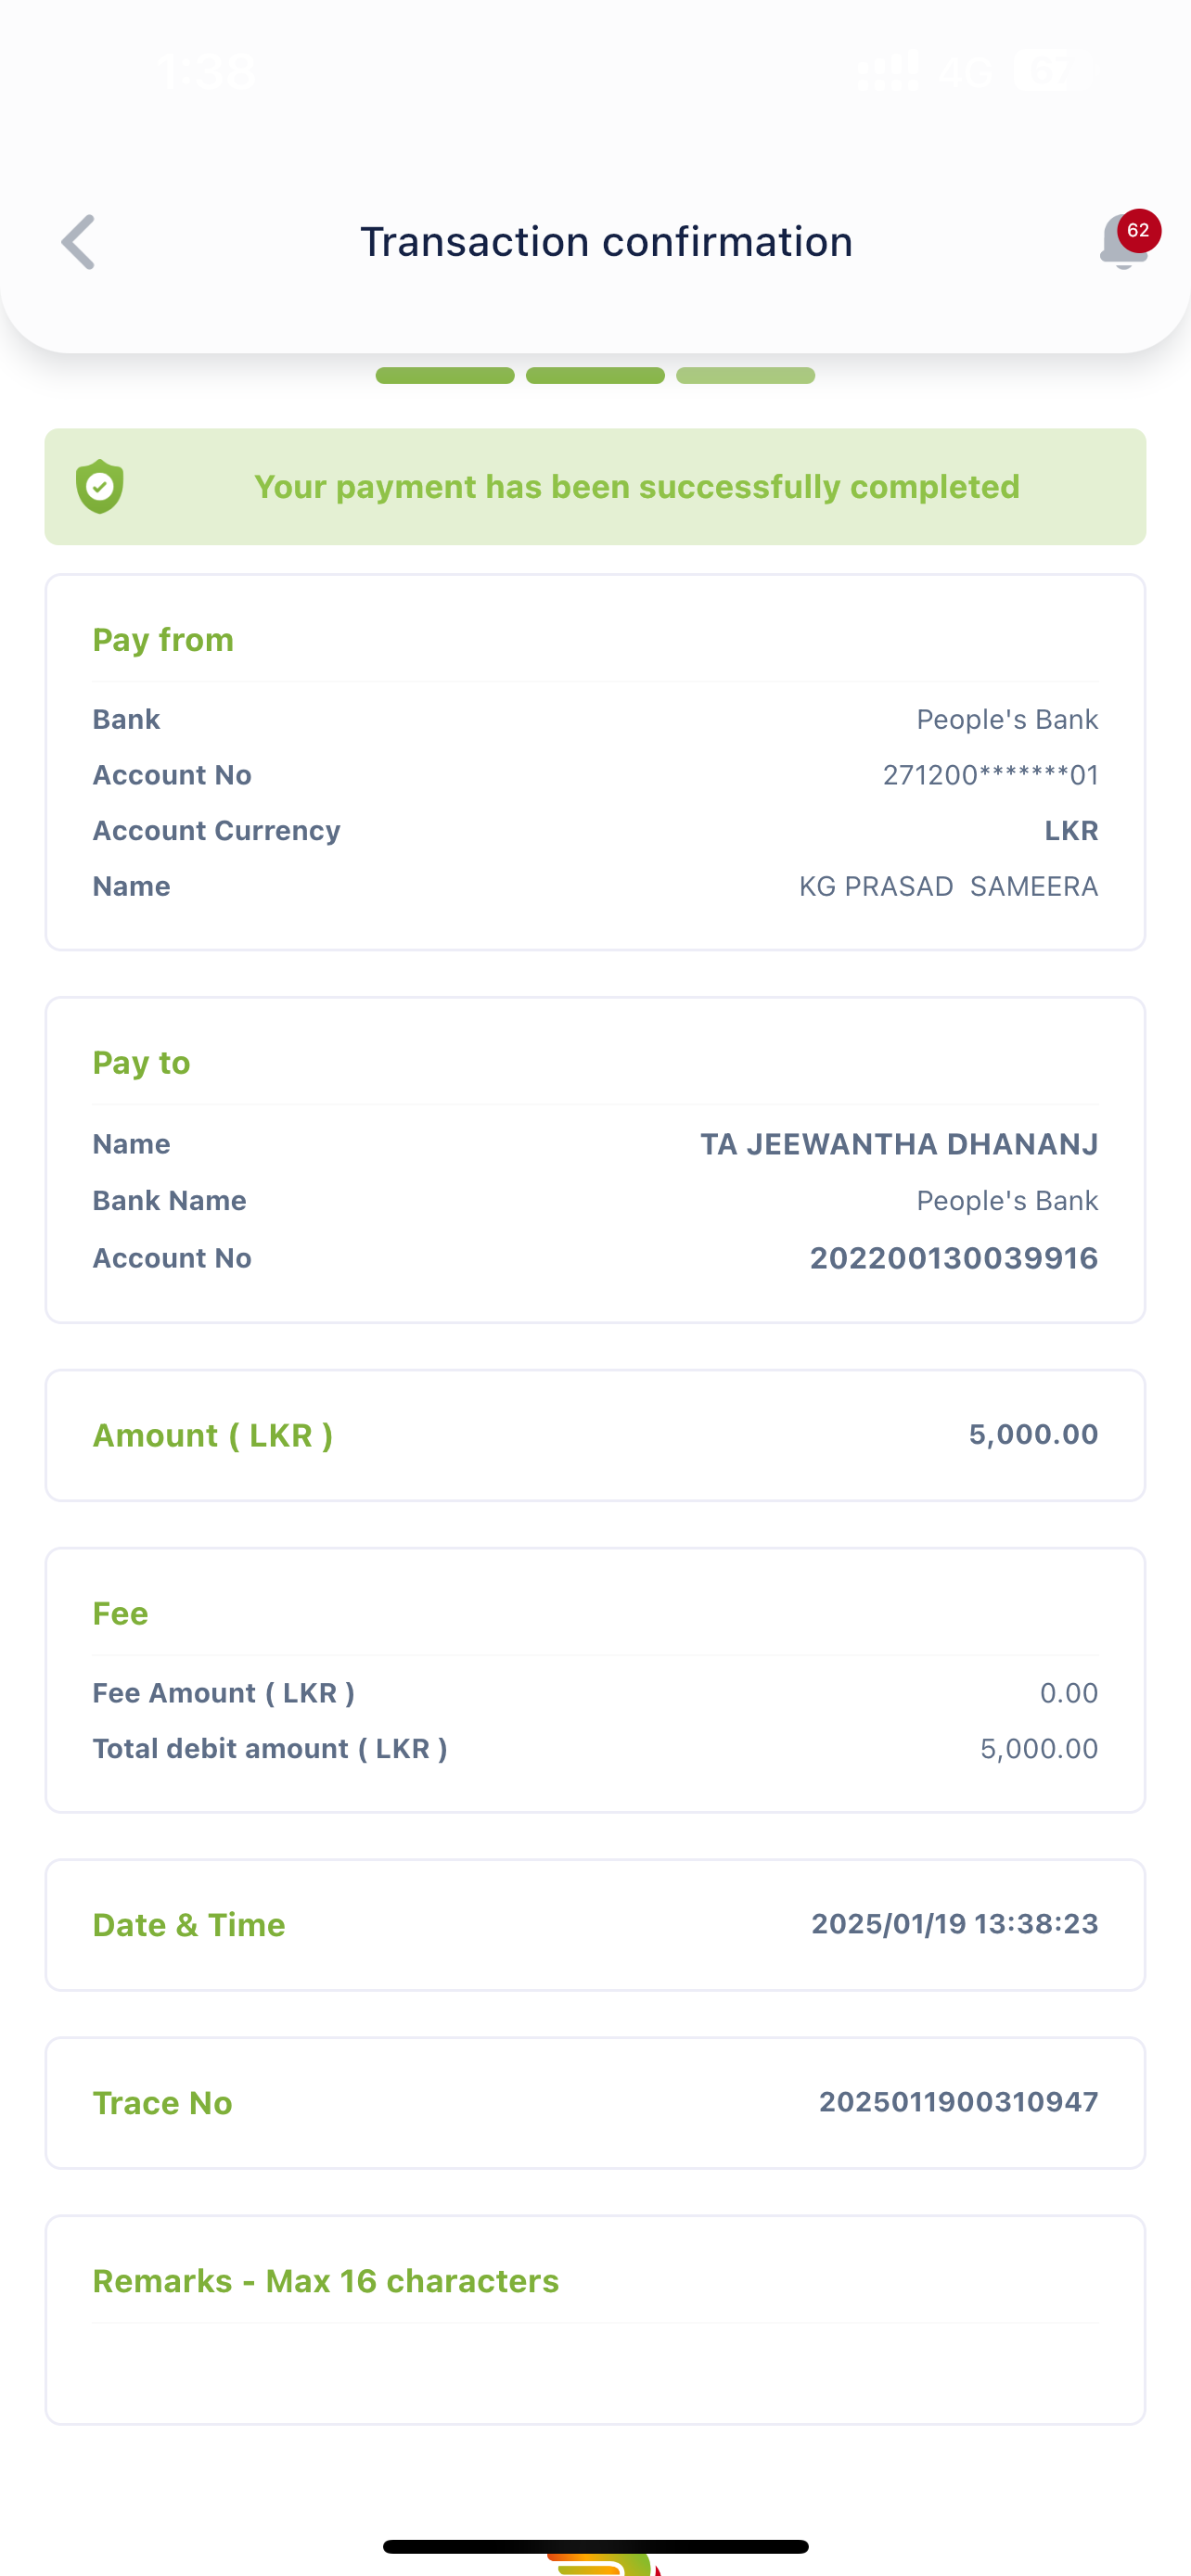Tap the payment successfully completed banner text

(x=636, y=487)
